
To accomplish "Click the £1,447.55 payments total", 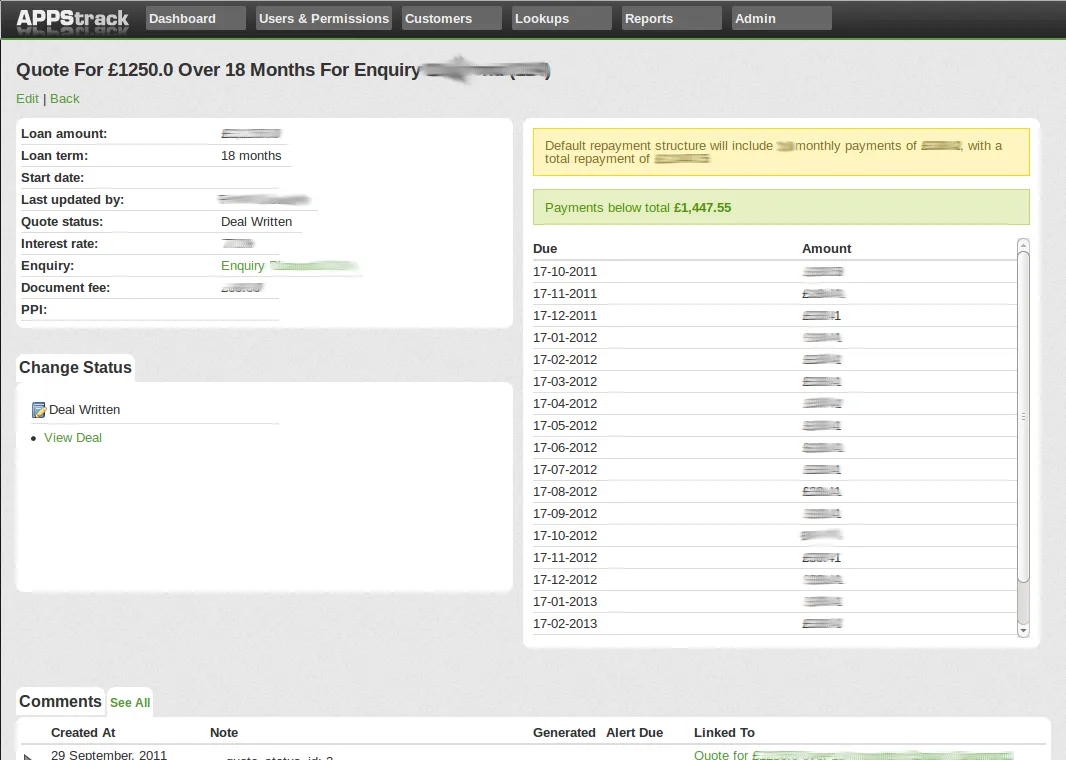I will pyautogui.click(x=702, y=208).
